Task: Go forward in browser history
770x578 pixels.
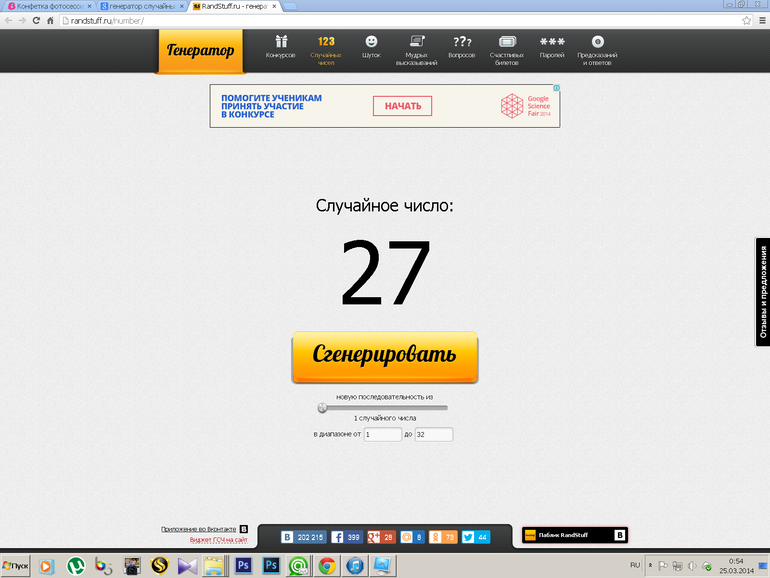Action: (x=22, y=21)
